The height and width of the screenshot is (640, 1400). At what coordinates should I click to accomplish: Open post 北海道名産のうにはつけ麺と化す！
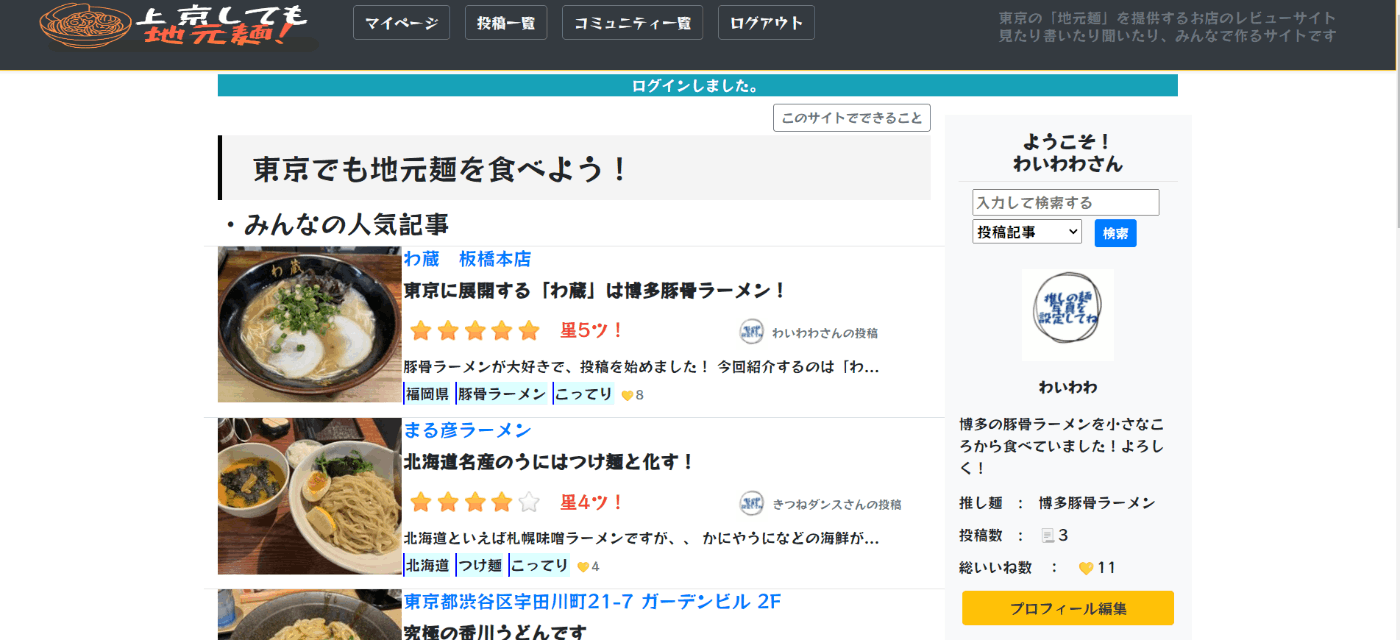(x=549, y=463)
